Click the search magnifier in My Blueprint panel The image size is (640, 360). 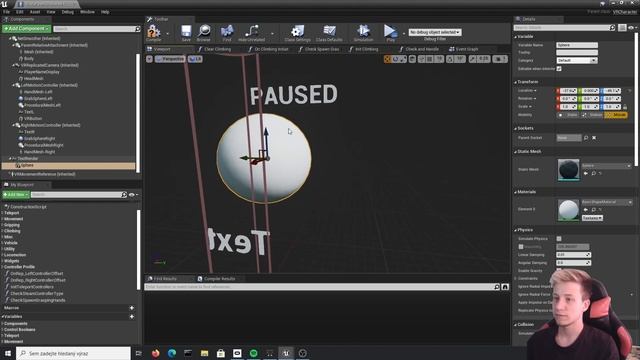click(124, 195)
